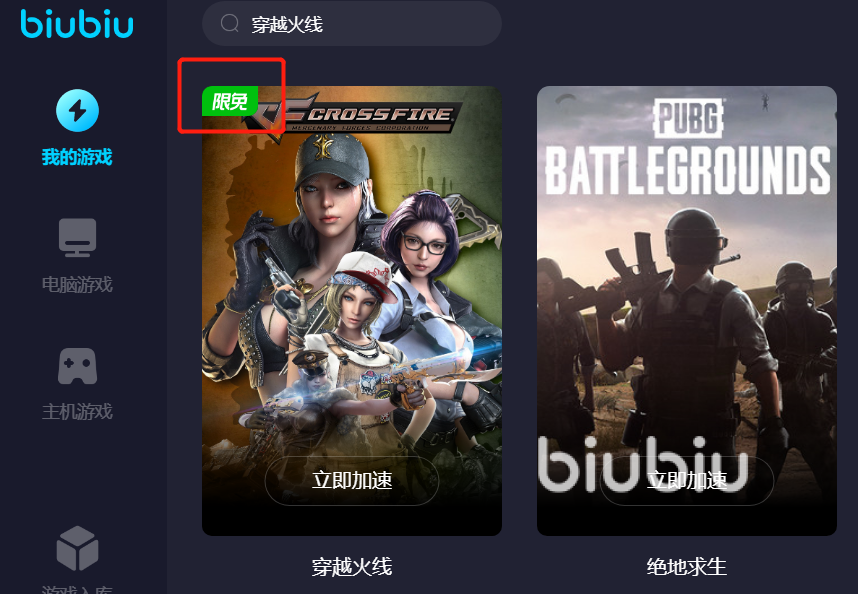Click the 穿越火线 game title
Viewport: 858px width, 594px height.
[x=352, y=567]
